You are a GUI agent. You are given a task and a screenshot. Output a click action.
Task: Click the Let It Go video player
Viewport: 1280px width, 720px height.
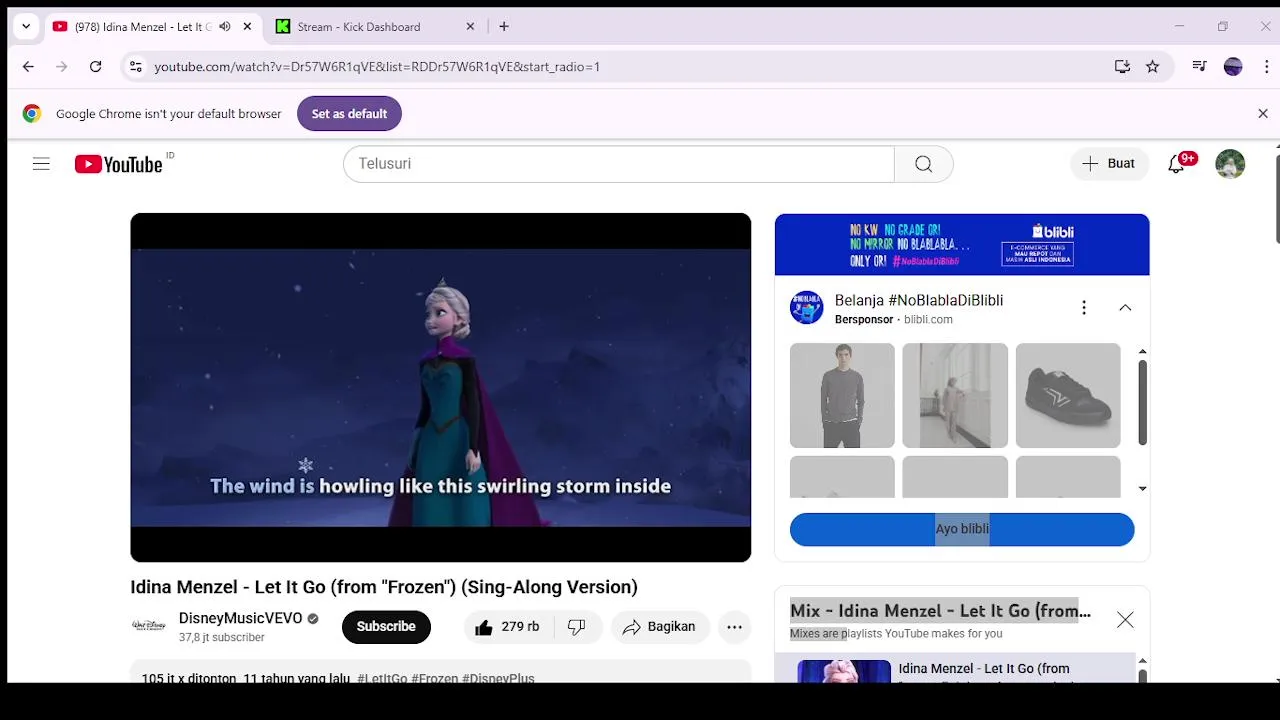[x=440, y=388]
